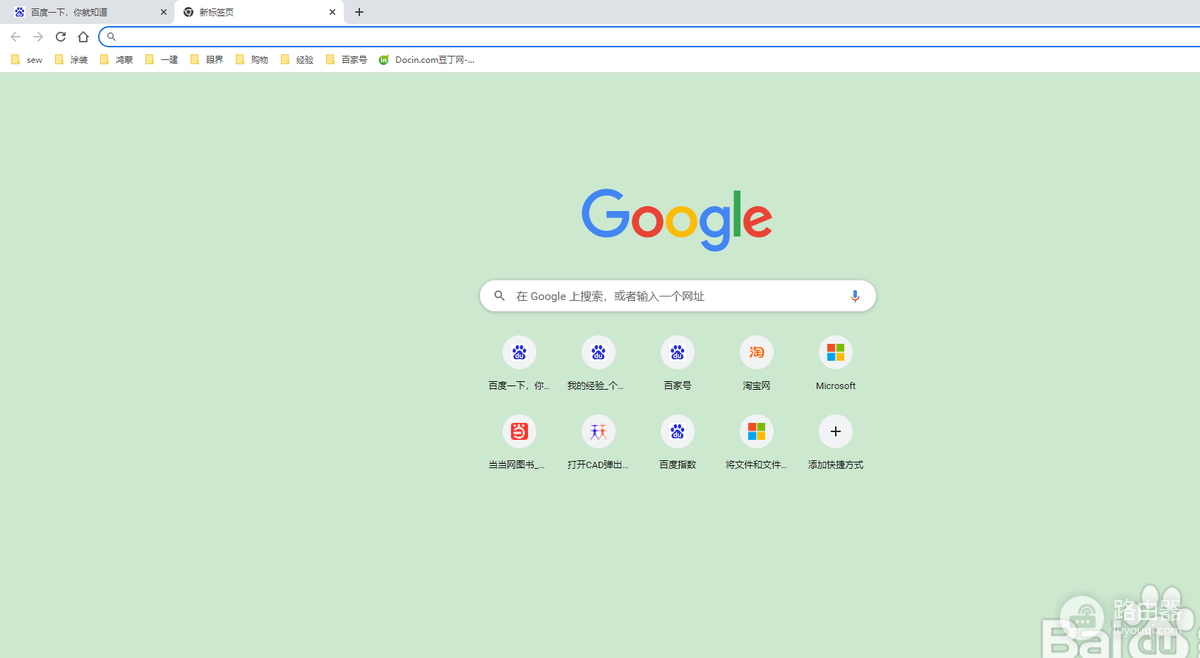
Task: Select the 新标签页 tab
Action: coord(260,12)
